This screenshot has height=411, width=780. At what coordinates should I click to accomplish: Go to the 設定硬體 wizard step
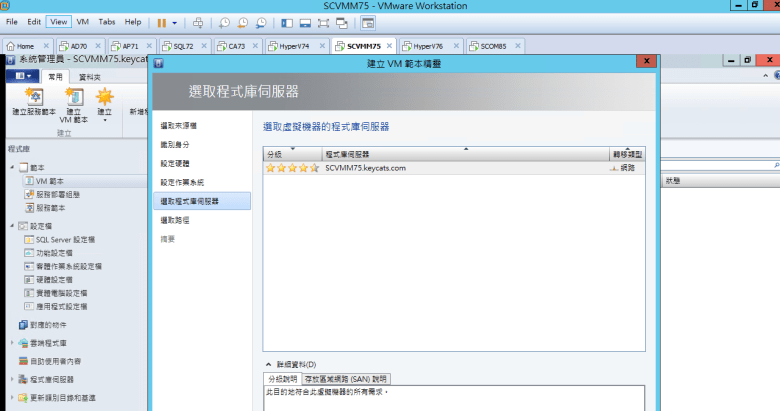click(x=180, y=163)
